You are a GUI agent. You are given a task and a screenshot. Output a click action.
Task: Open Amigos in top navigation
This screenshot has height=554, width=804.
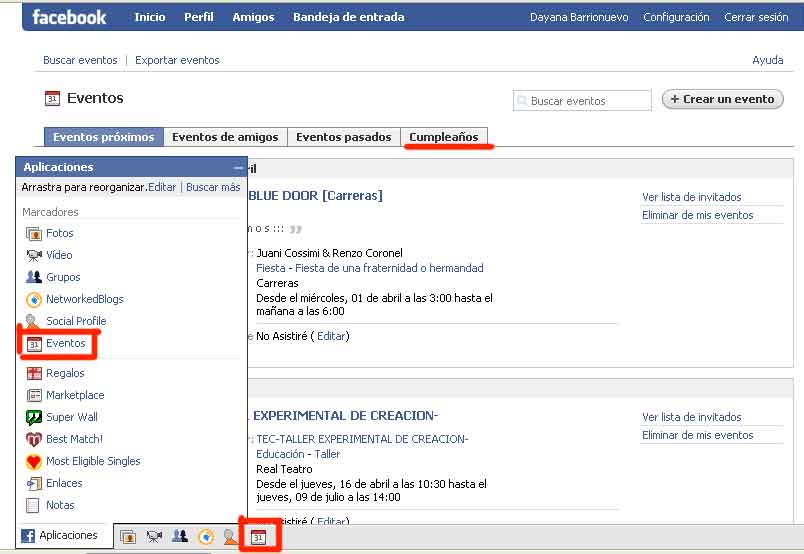(253, 17)
